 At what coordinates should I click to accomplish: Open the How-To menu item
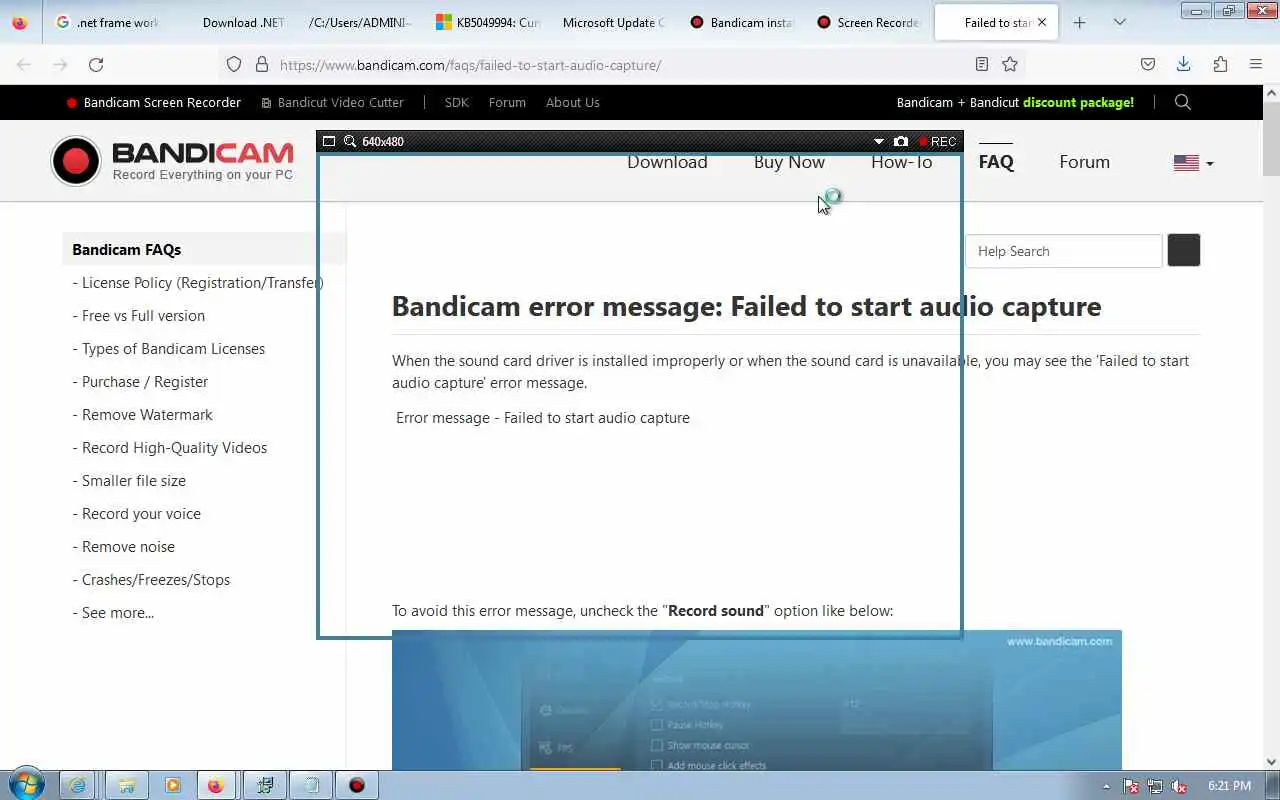901,162
